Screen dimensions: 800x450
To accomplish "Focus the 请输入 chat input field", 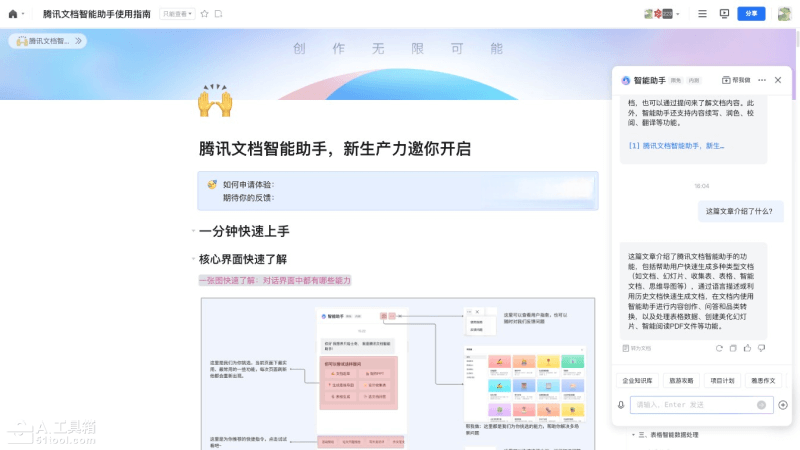I will point(690,405).
